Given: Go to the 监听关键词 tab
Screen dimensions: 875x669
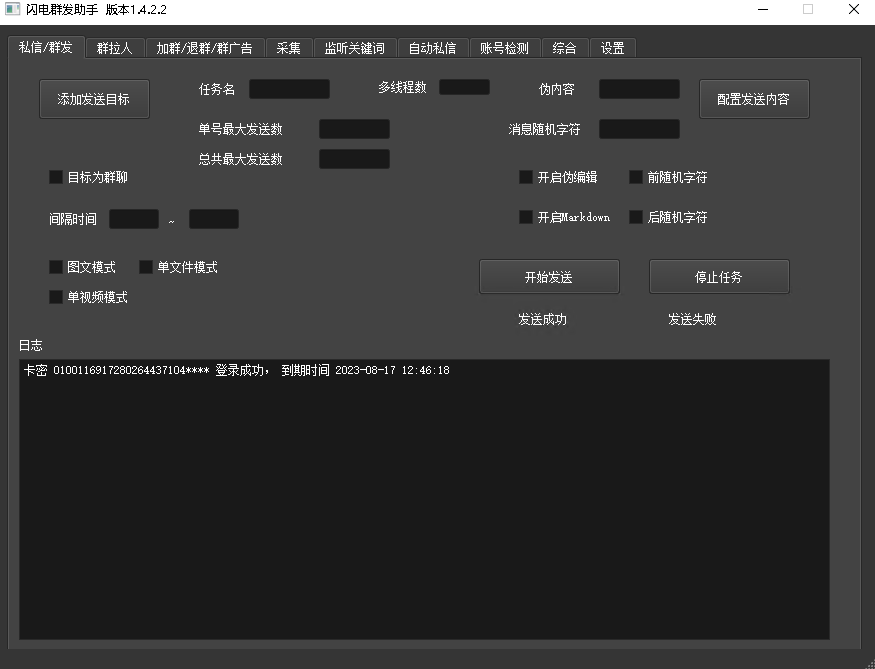Looking at the screenshot, I should [354, 48].
